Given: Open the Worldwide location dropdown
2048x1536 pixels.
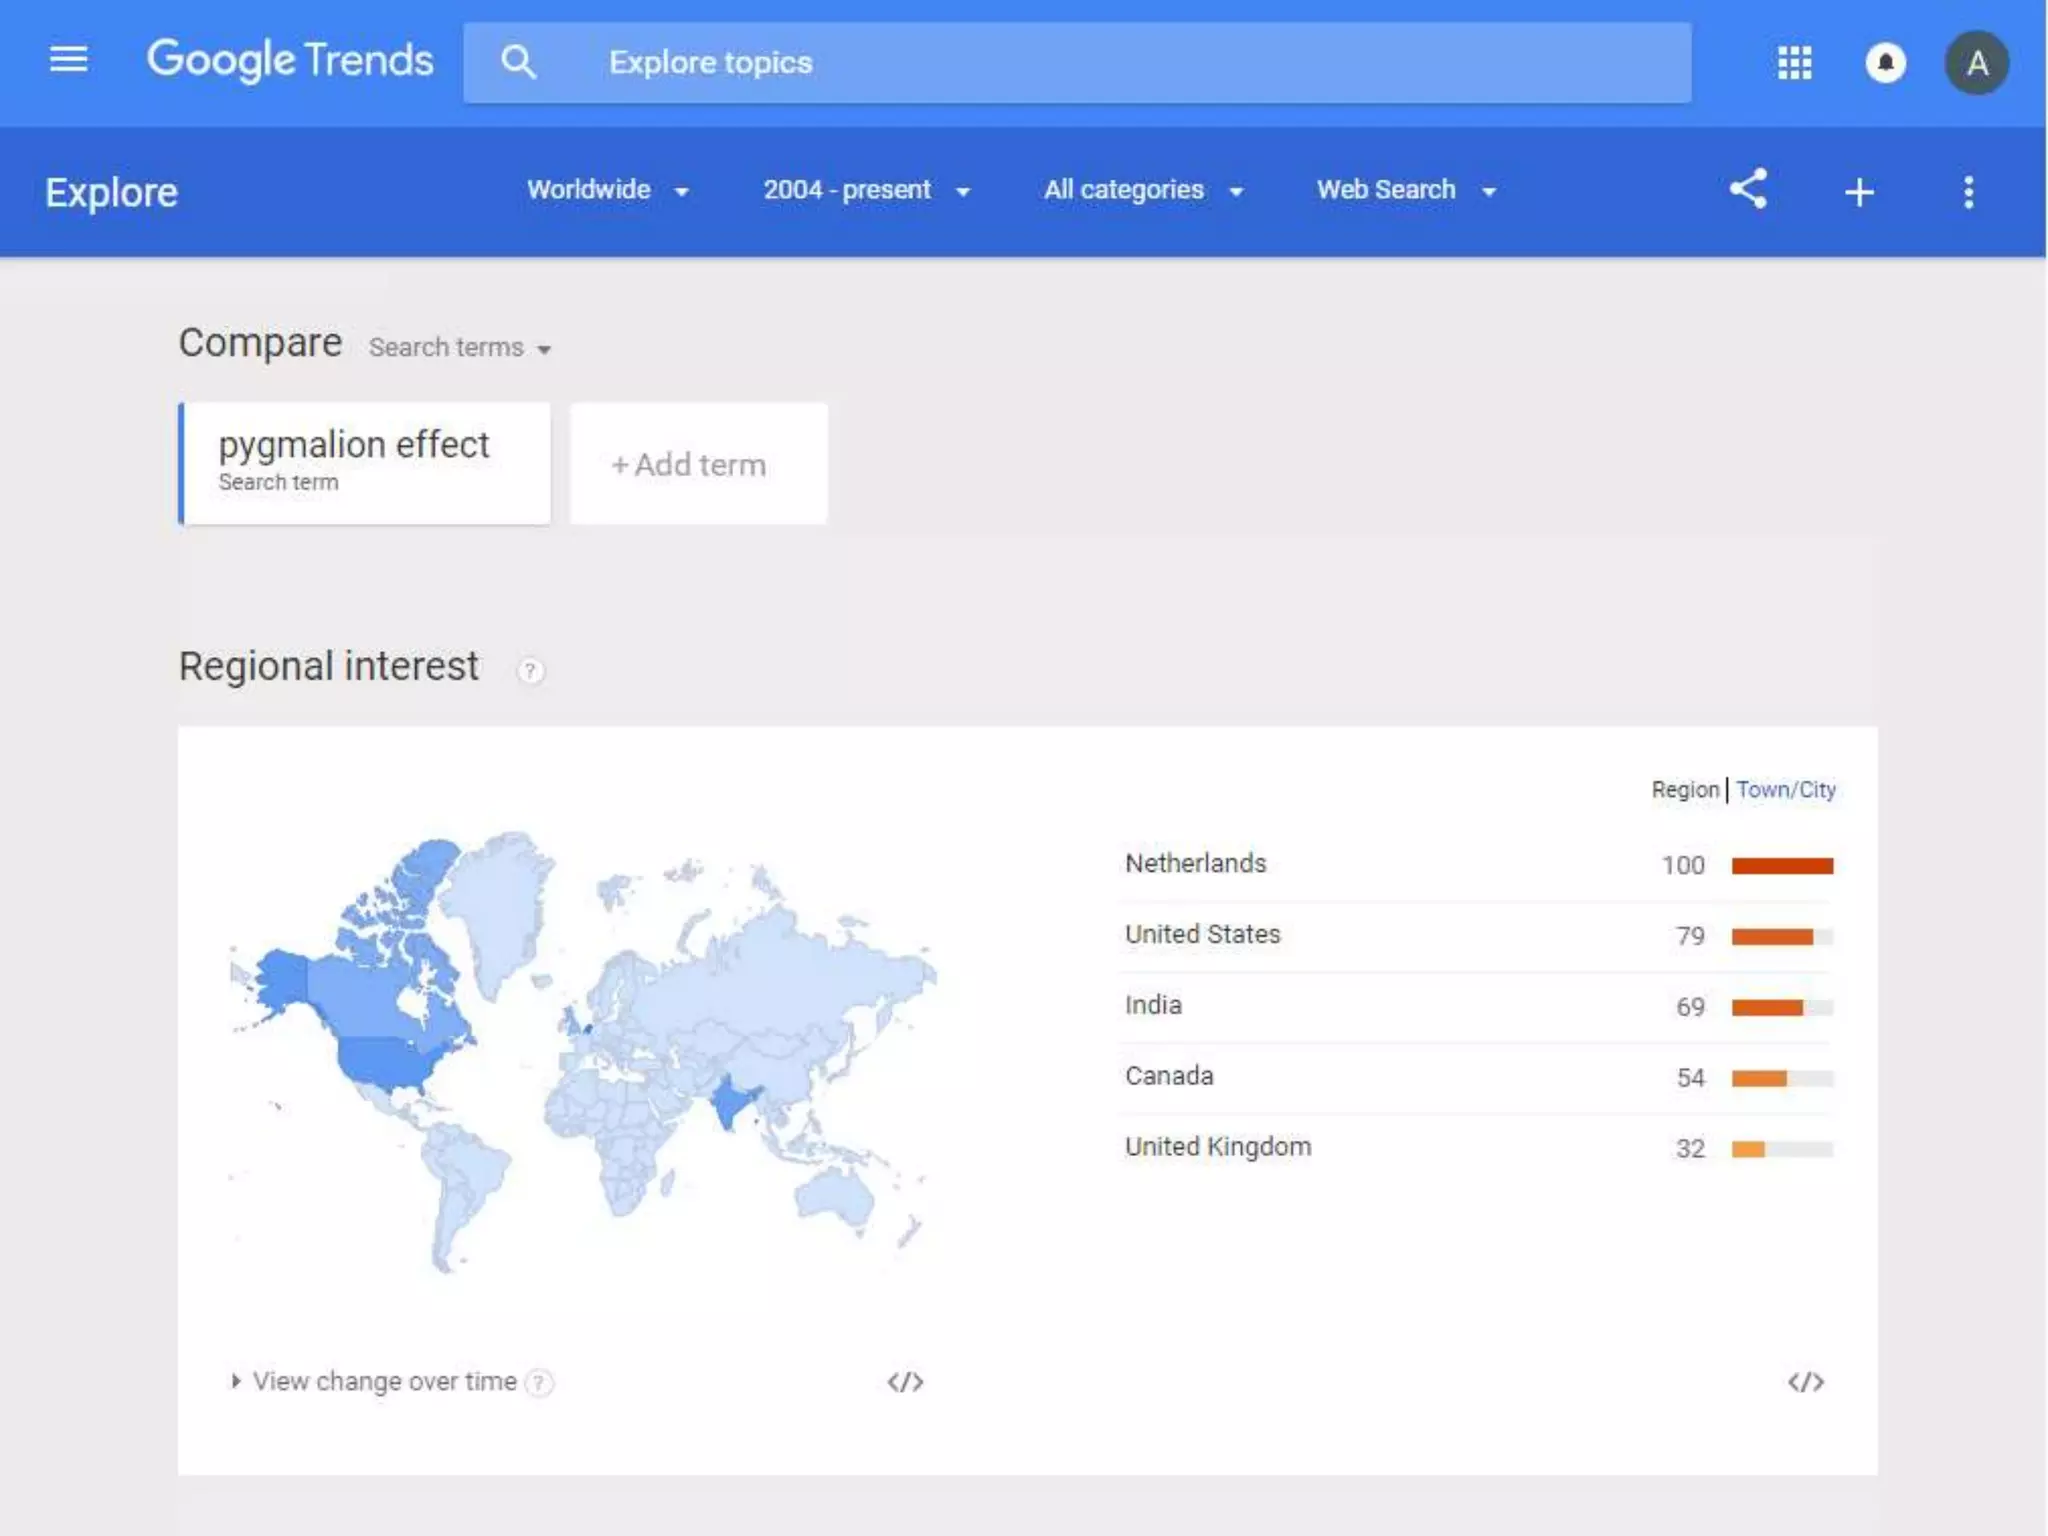Looking at the screenshot, I should pos(607,190).
